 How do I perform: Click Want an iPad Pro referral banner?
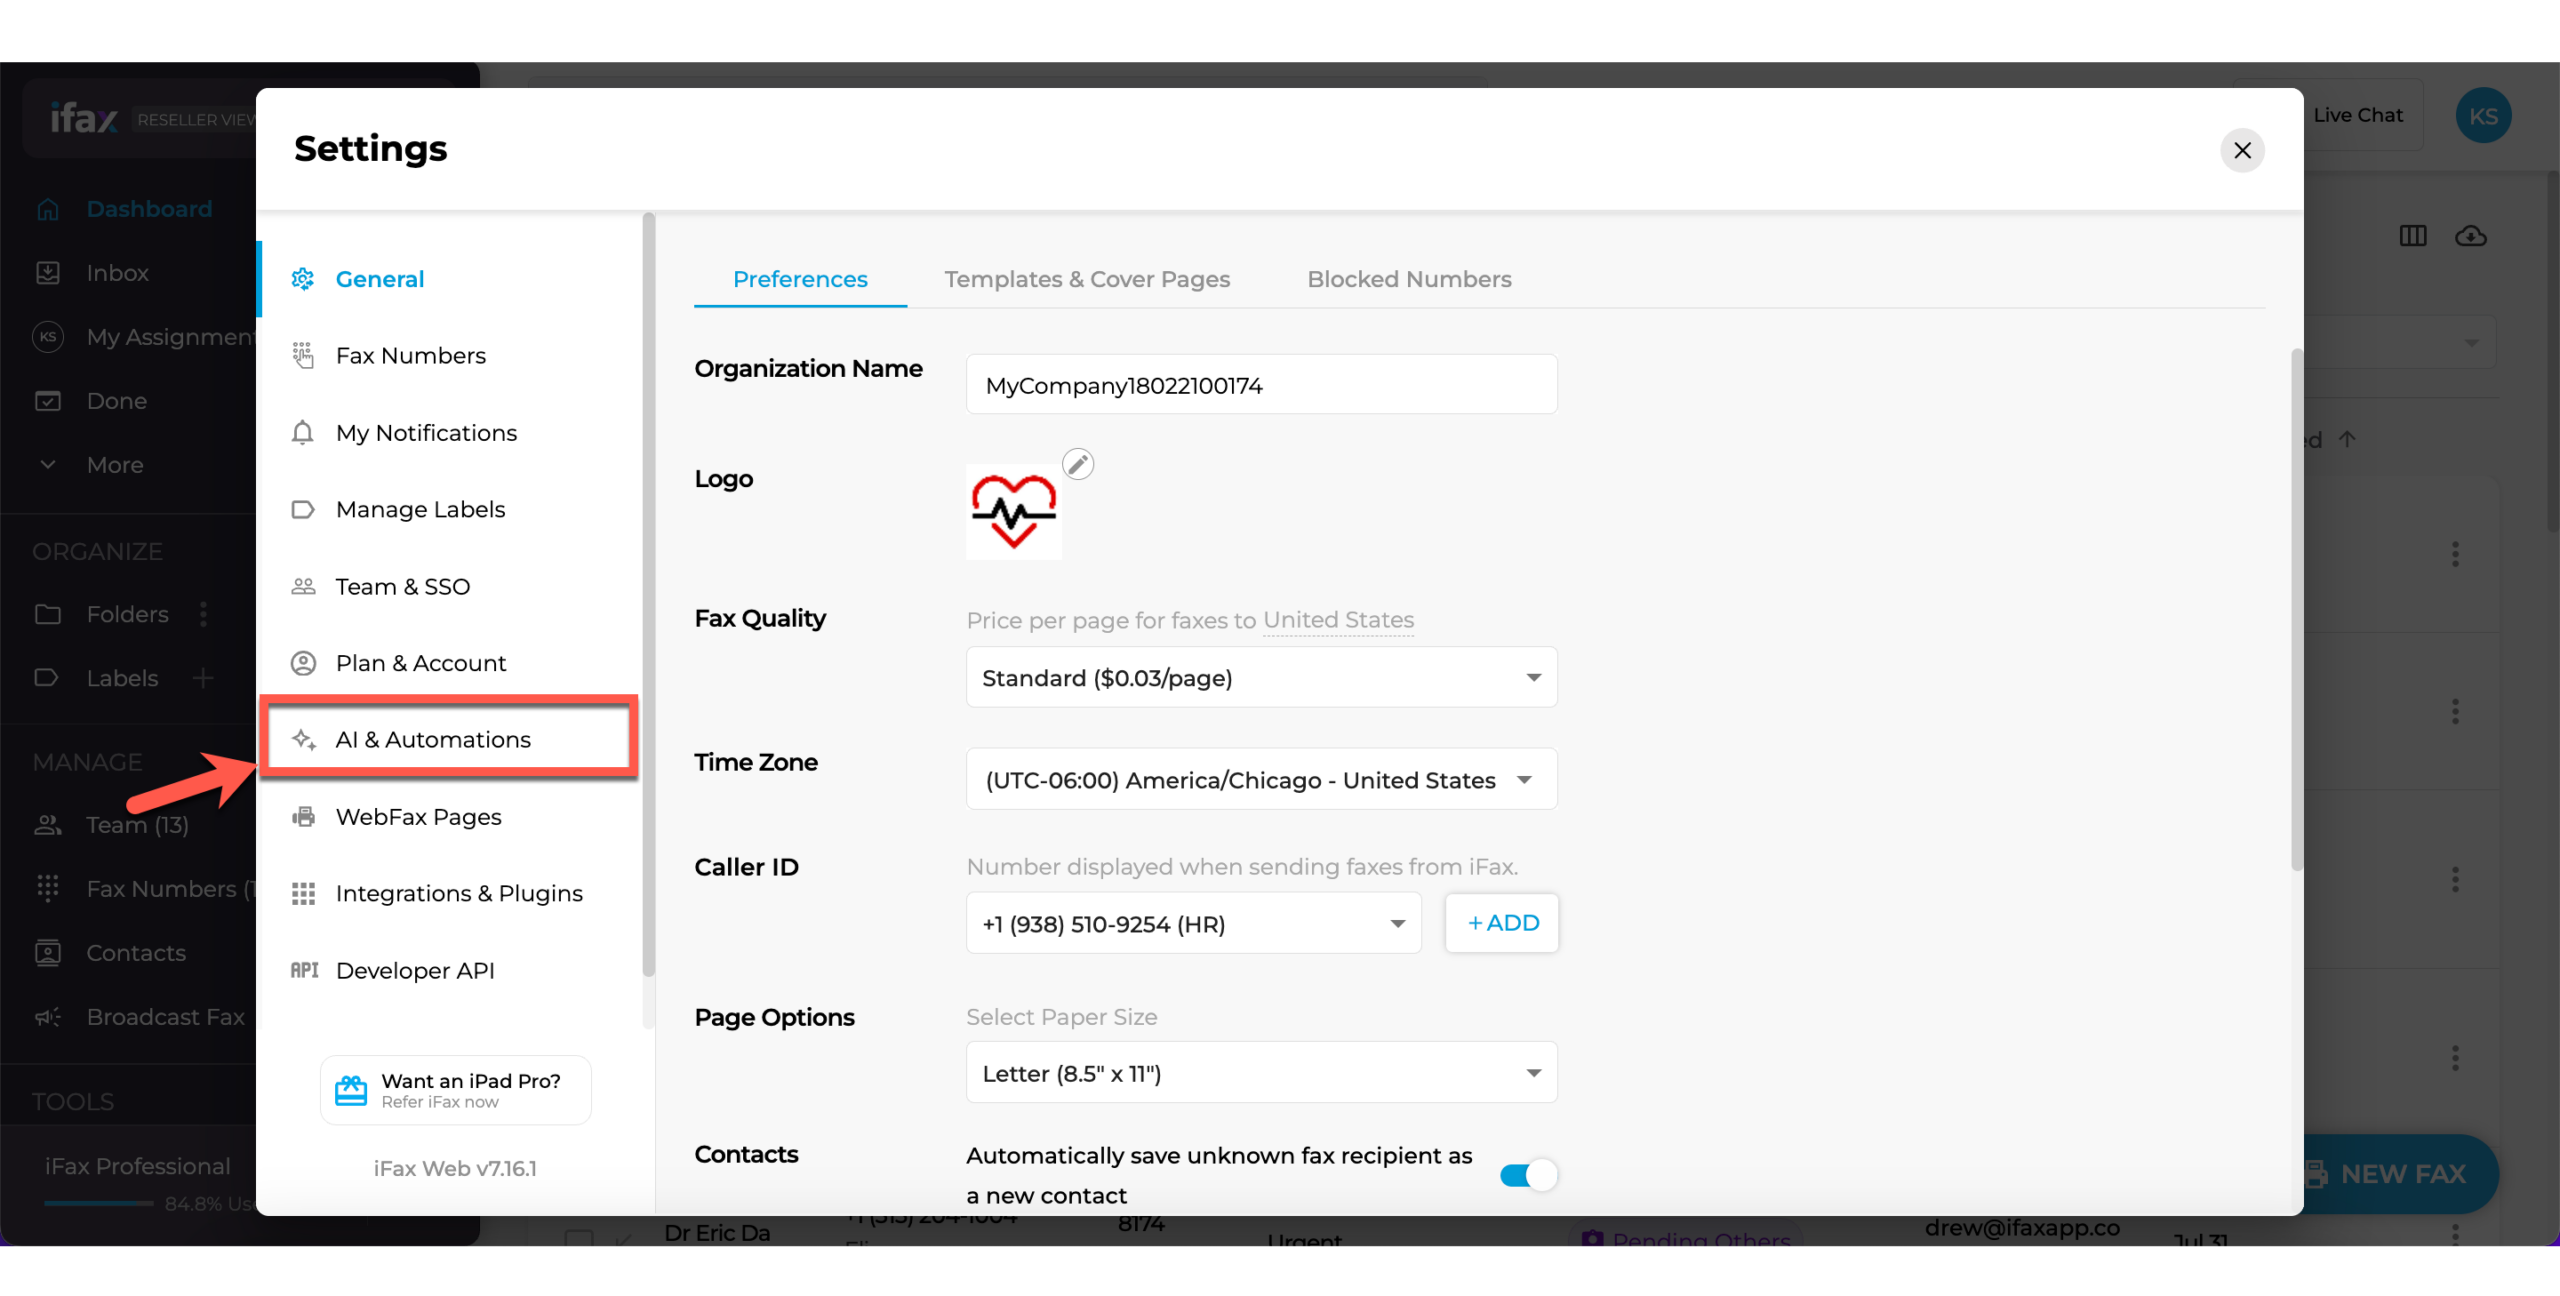tap(456, 1090)
